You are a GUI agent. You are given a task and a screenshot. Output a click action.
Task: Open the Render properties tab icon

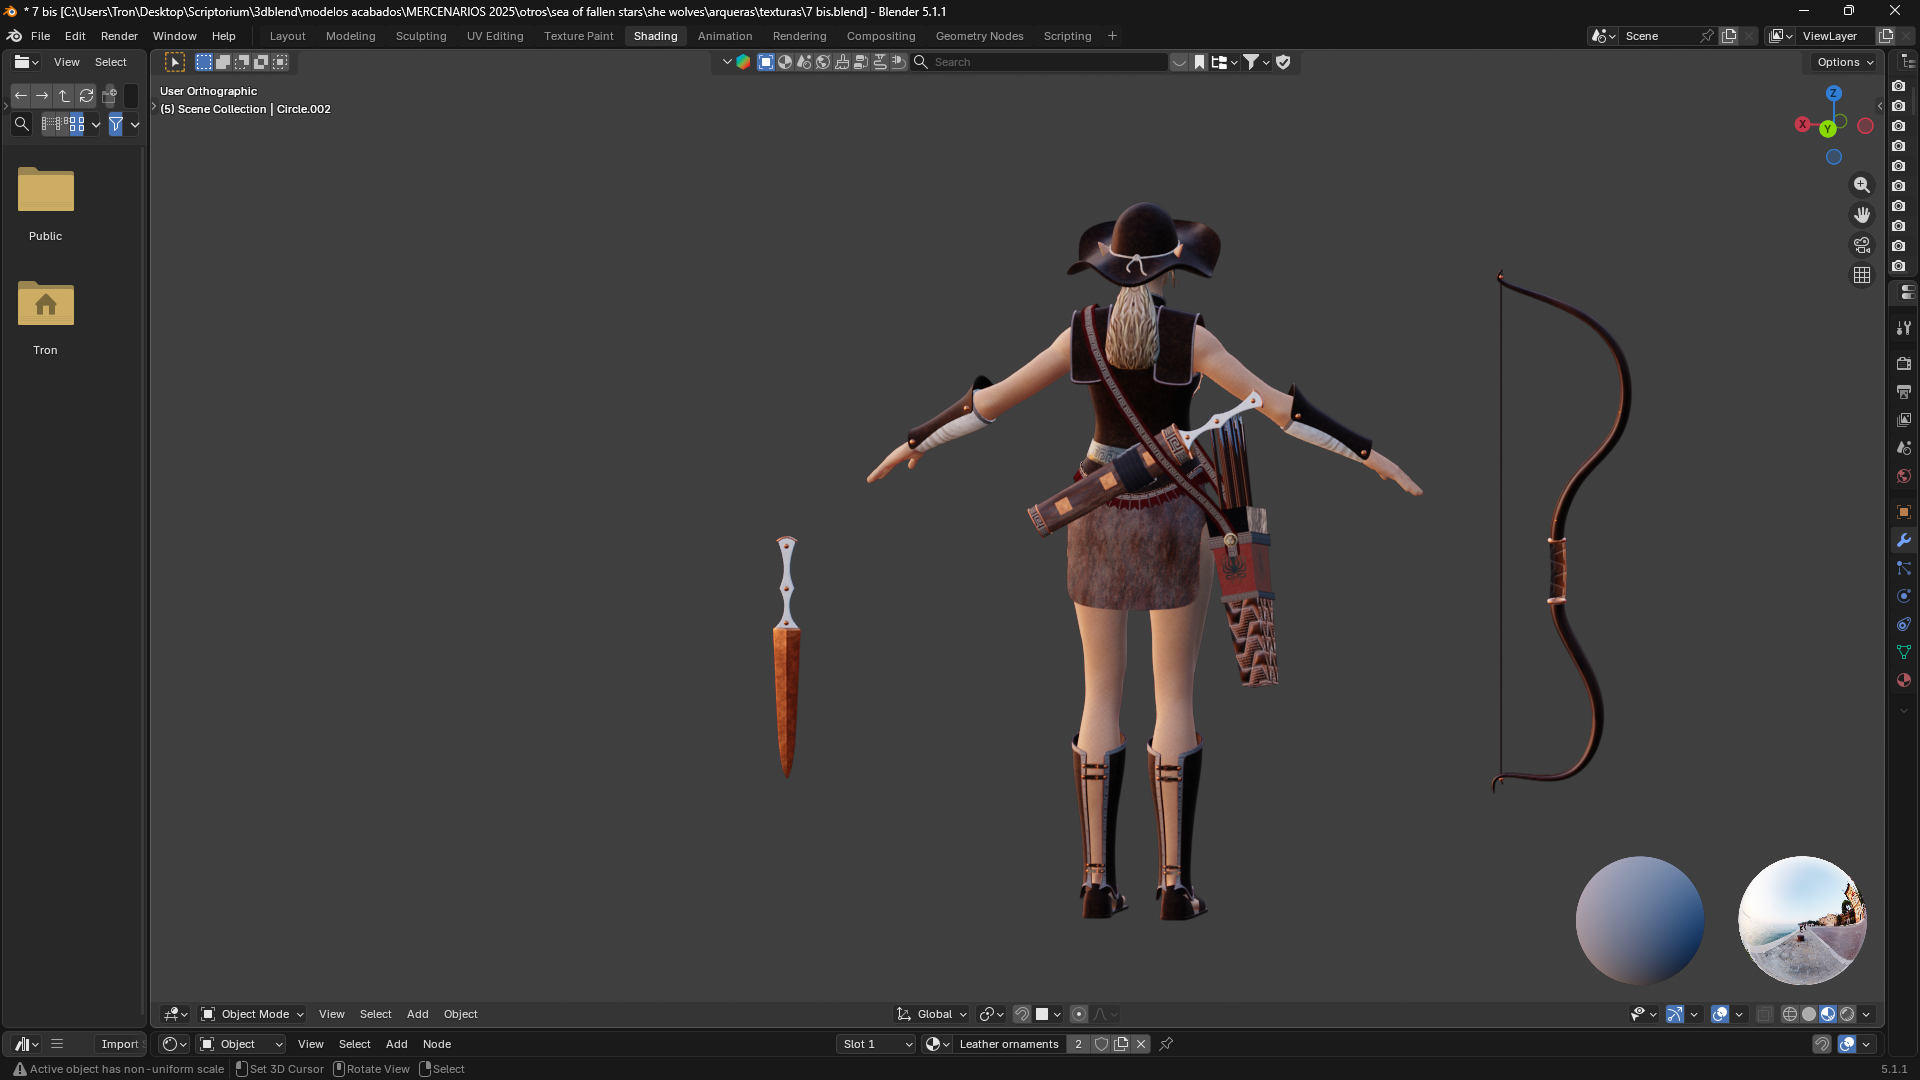point(1903,364)
